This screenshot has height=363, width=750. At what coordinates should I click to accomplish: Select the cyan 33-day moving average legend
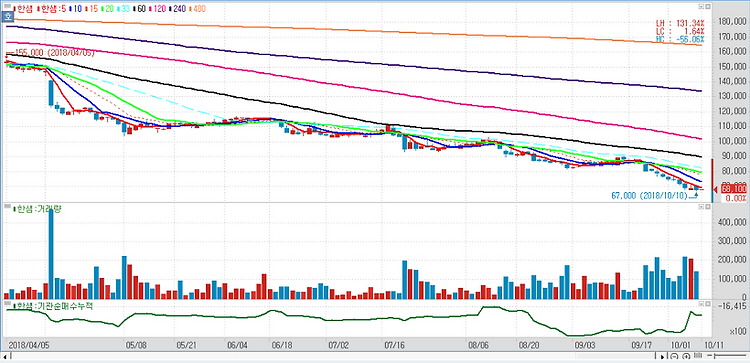click(x=123, y=9)
